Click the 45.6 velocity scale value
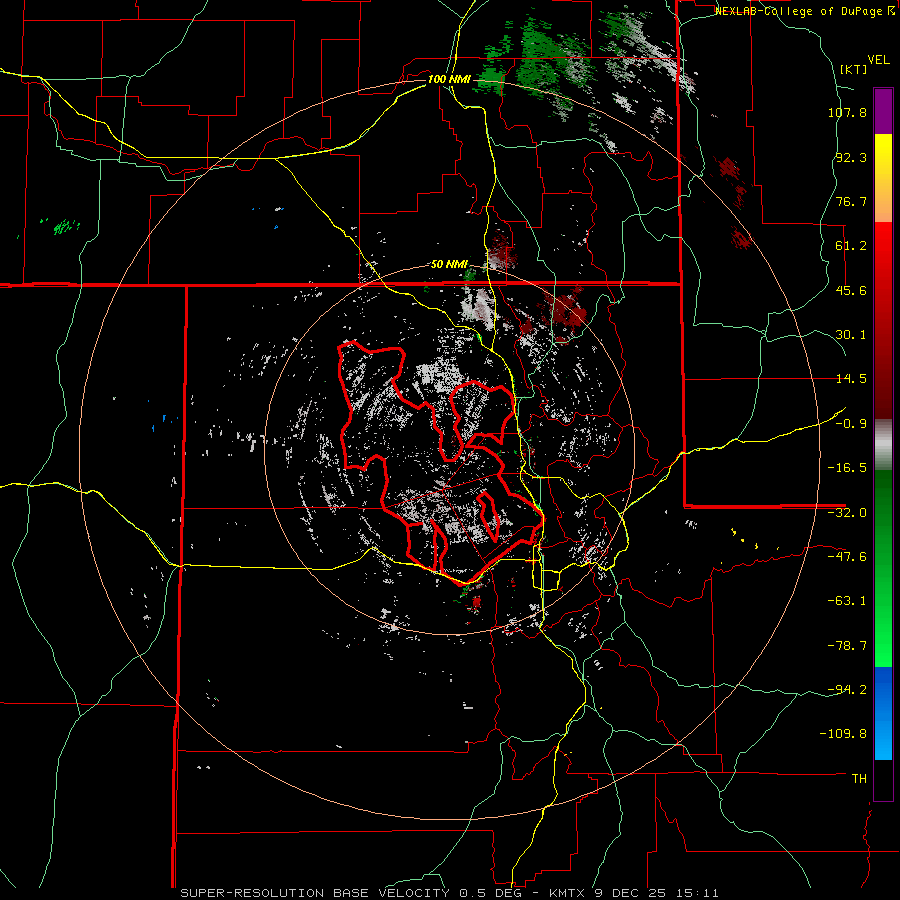Image resolution: width=900 pixels, height=900 pixels. [x=851, y=290]
